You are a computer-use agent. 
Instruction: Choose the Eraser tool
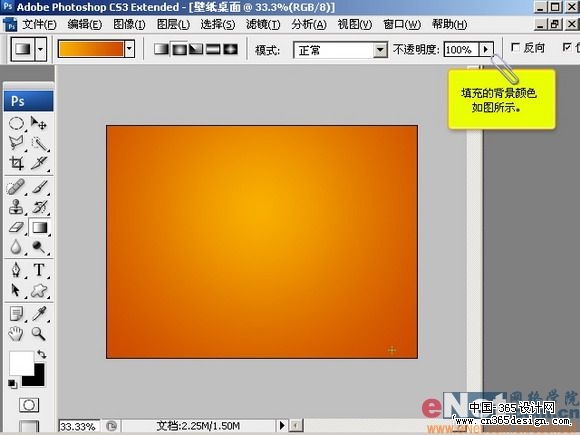coord(16,227)
